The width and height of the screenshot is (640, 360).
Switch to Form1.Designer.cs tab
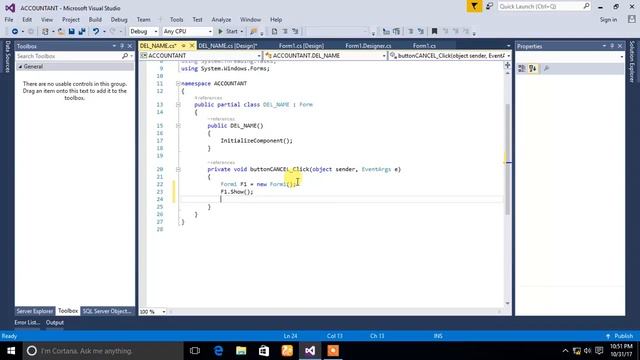(368, 46)
